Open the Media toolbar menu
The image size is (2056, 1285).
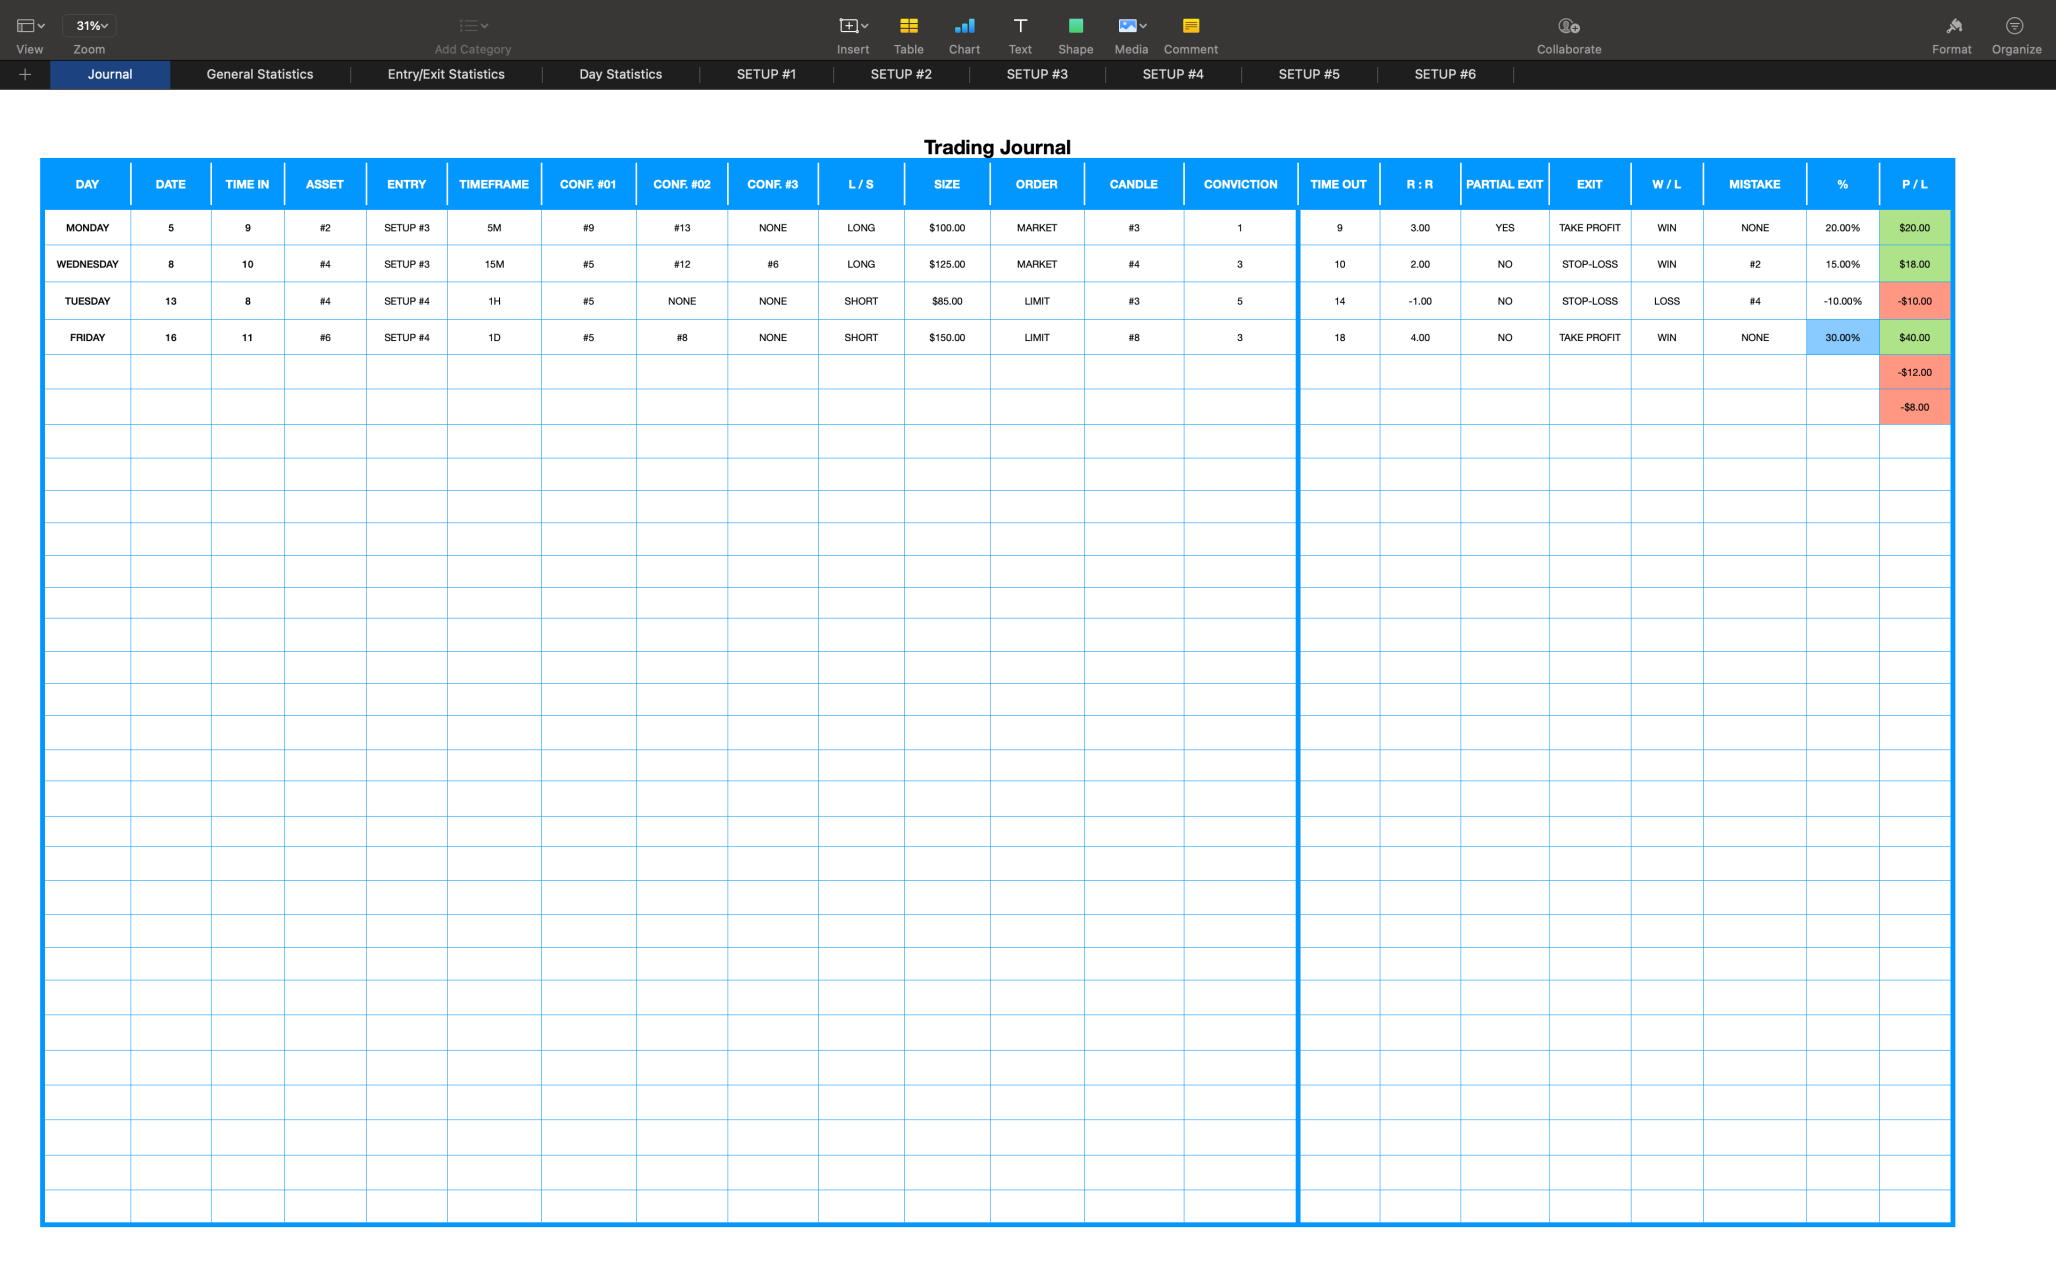1131,27
